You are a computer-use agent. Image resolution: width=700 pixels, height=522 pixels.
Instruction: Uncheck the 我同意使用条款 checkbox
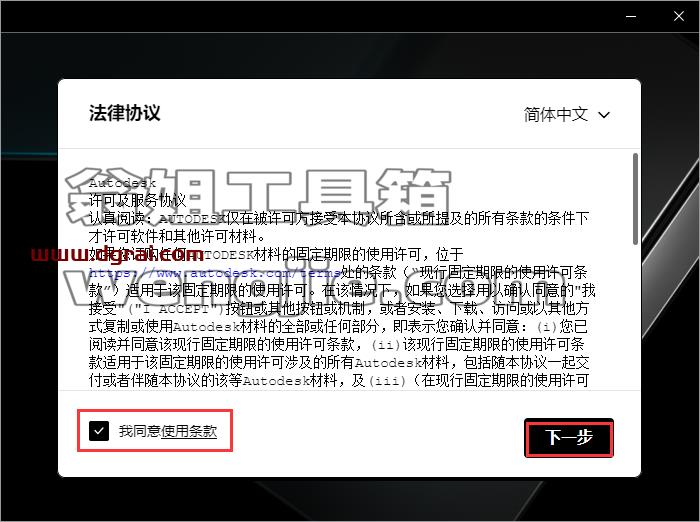tap(99, 431)
